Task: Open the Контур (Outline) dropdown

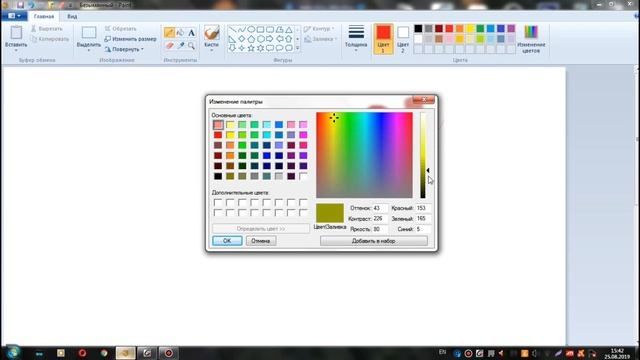Action: pos(319,29)
